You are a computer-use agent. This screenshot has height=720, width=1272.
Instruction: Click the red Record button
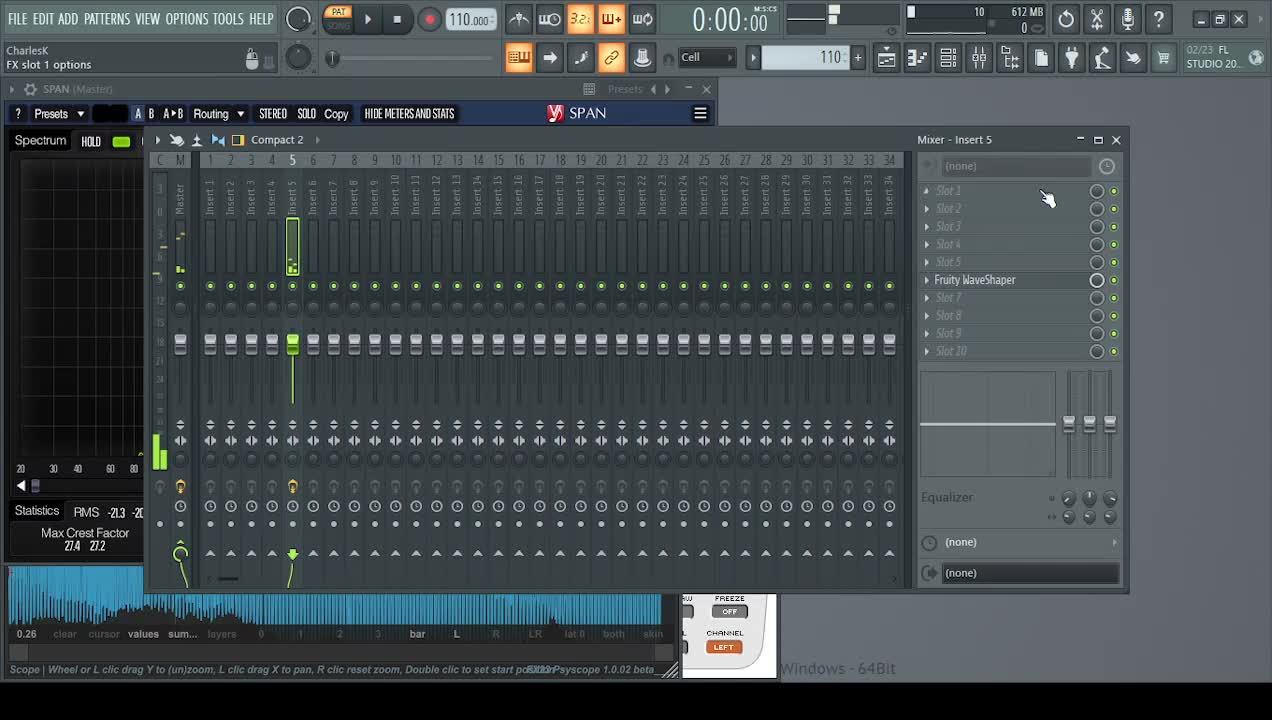click(429, 19)
